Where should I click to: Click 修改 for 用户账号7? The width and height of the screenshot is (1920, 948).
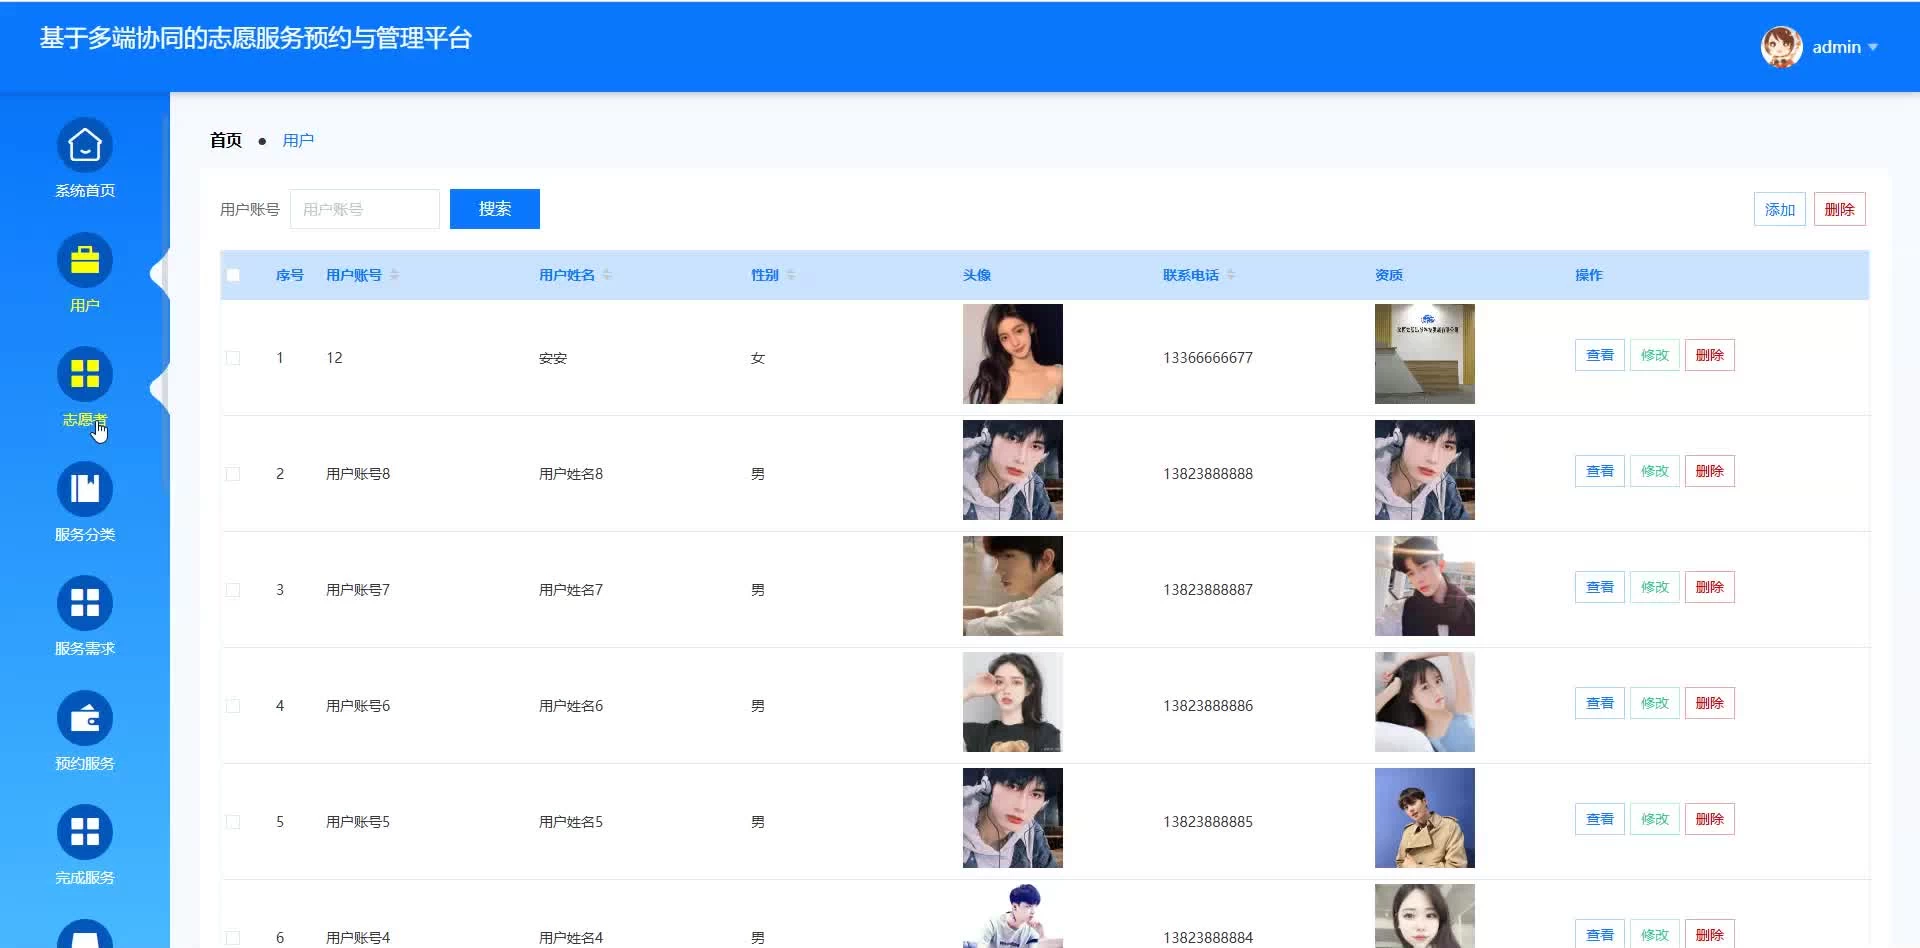[1655, 587]
